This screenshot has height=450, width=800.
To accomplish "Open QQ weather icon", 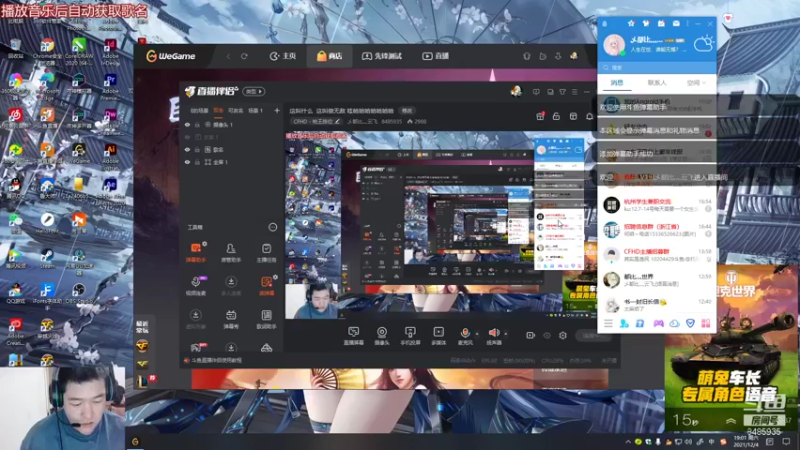I will click(x=703, y=43).
